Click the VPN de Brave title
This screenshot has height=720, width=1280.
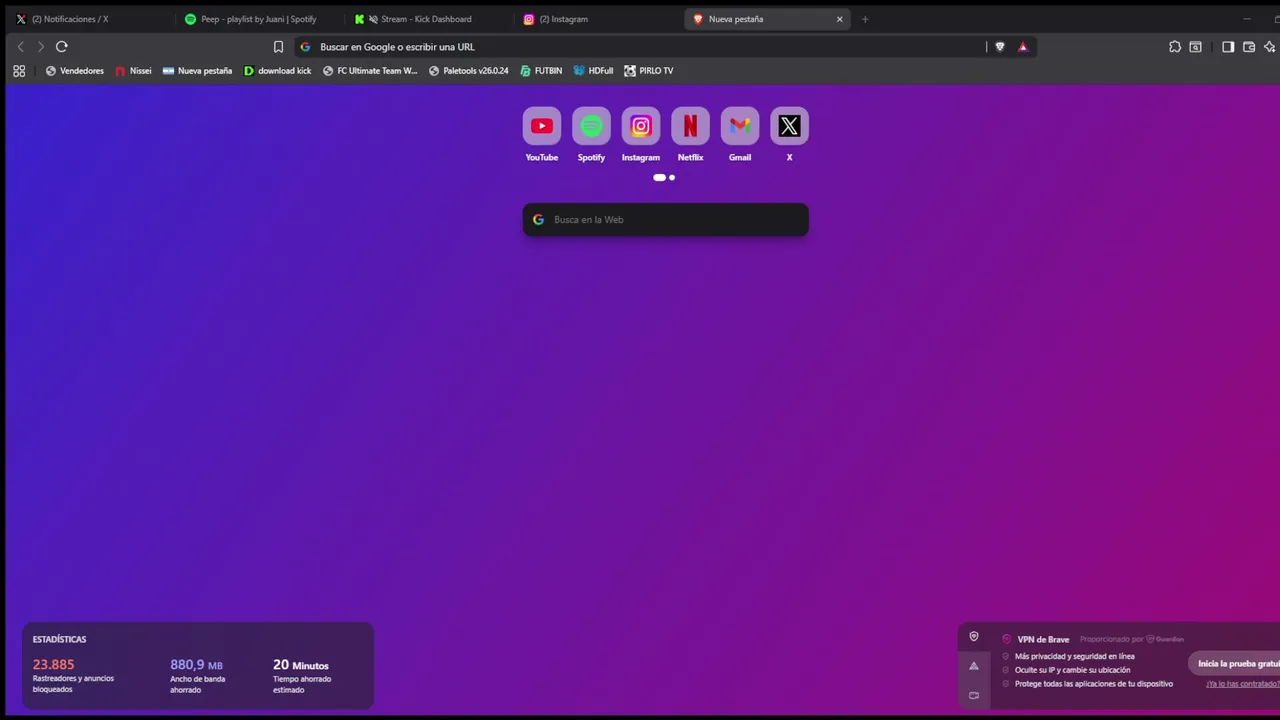[1043, 639]
